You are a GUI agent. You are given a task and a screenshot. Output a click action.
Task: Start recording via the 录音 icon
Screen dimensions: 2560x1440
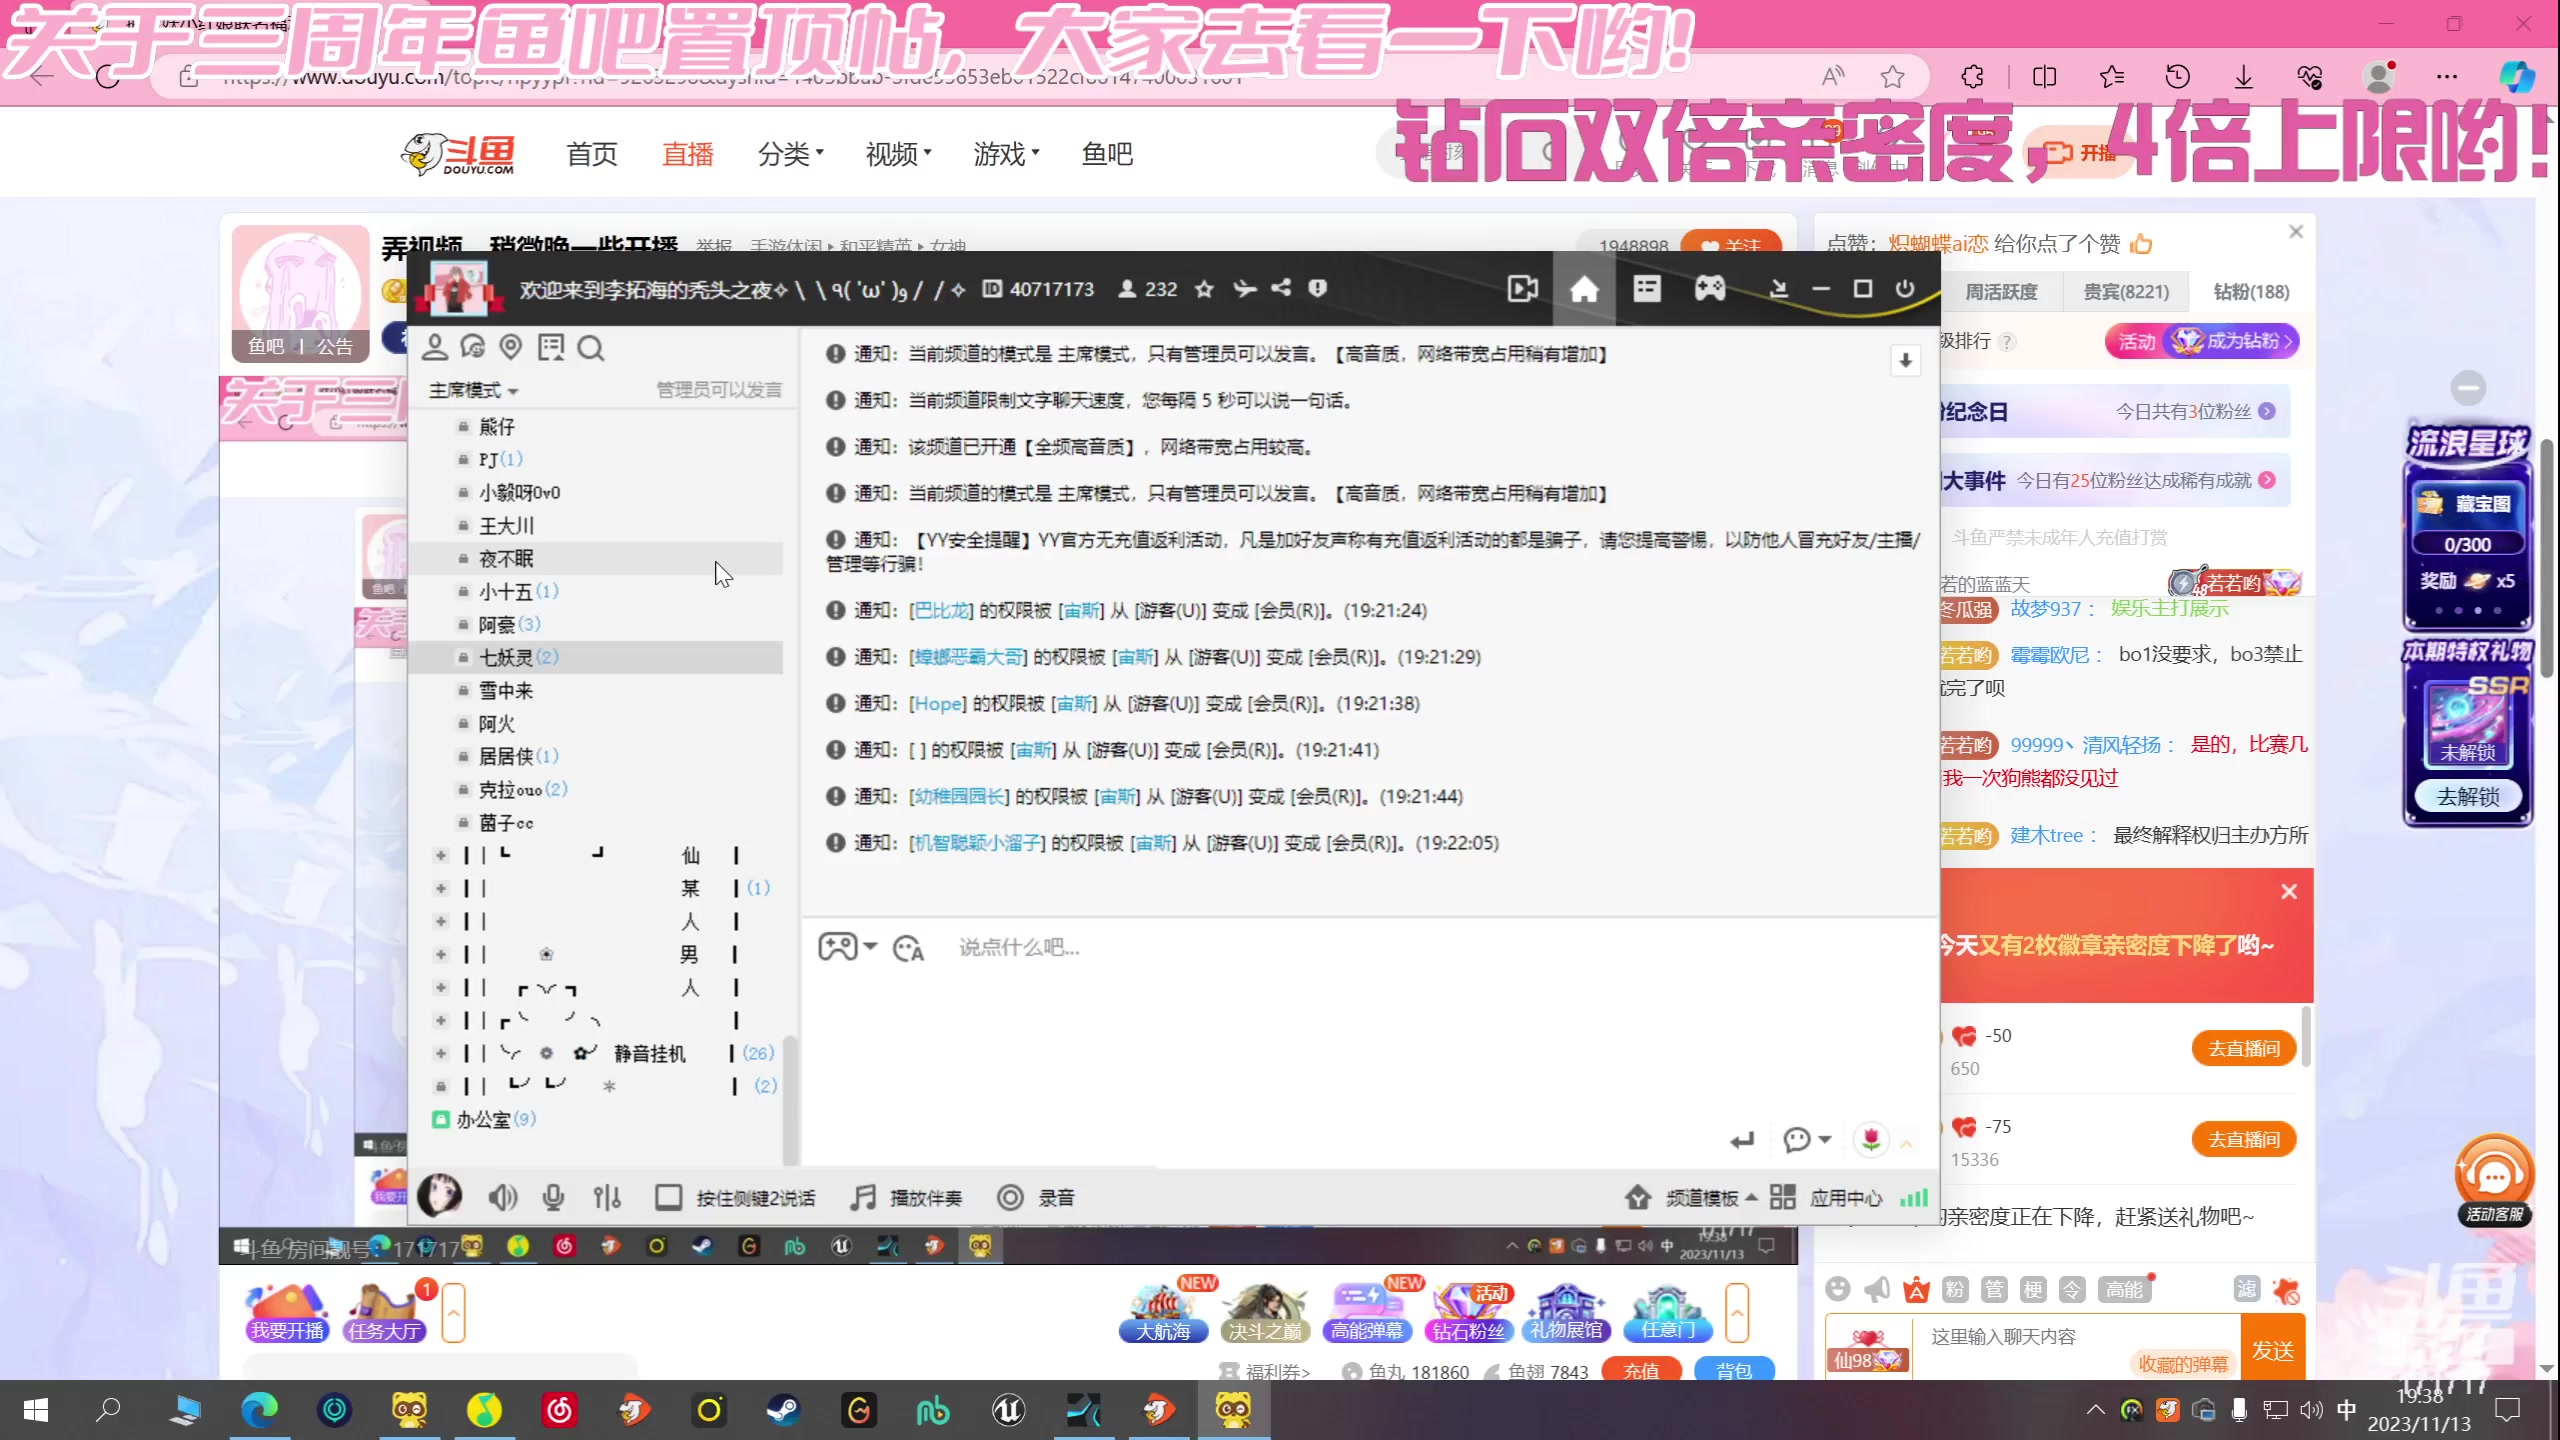[x=1011, y=1197]
